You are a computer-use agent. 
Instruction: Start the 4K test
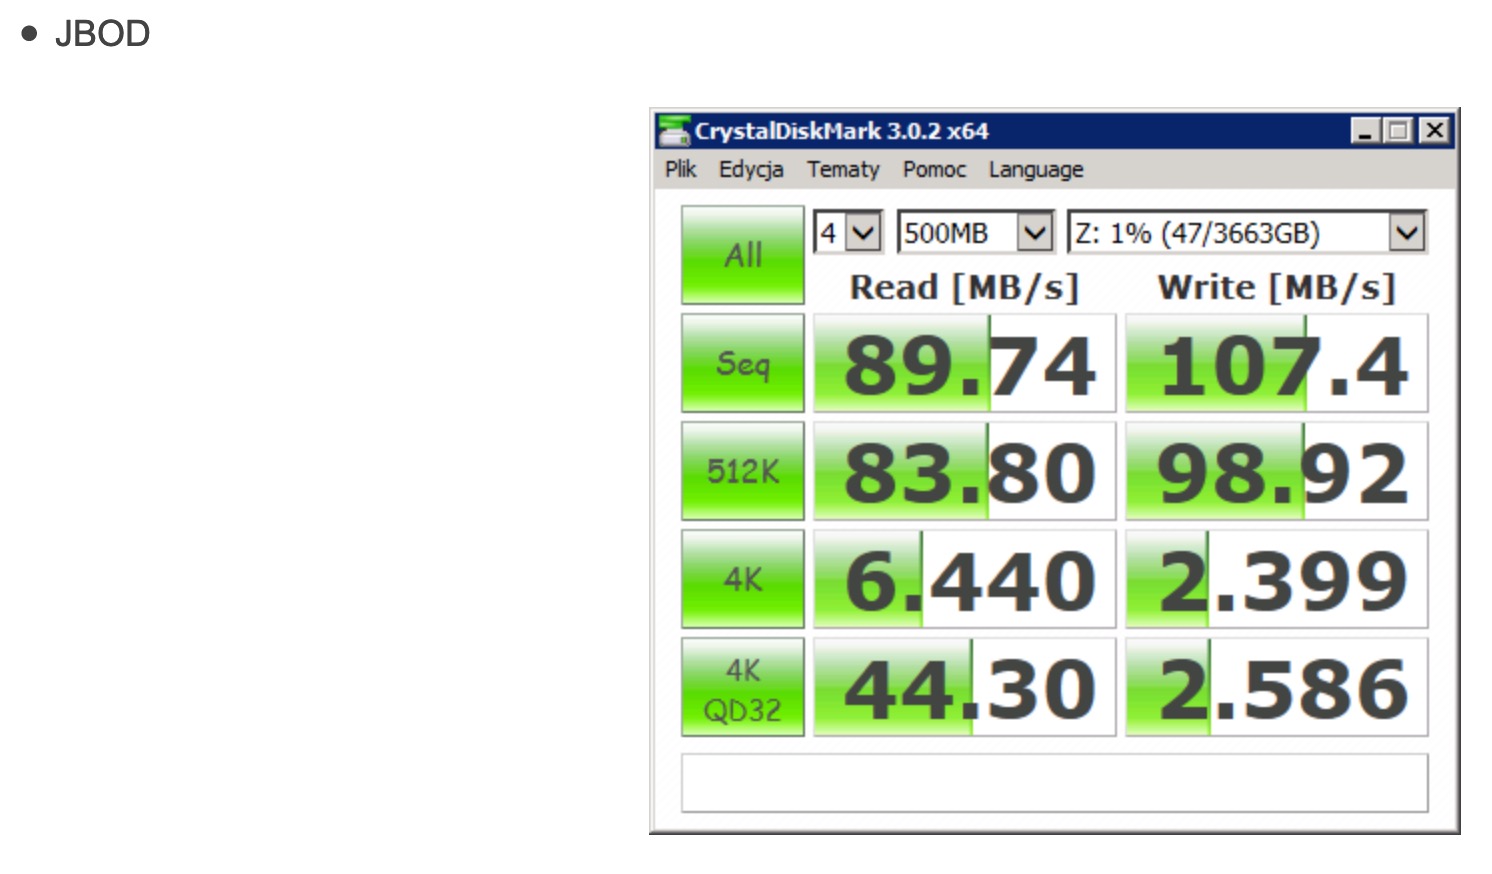click(743, 579)
